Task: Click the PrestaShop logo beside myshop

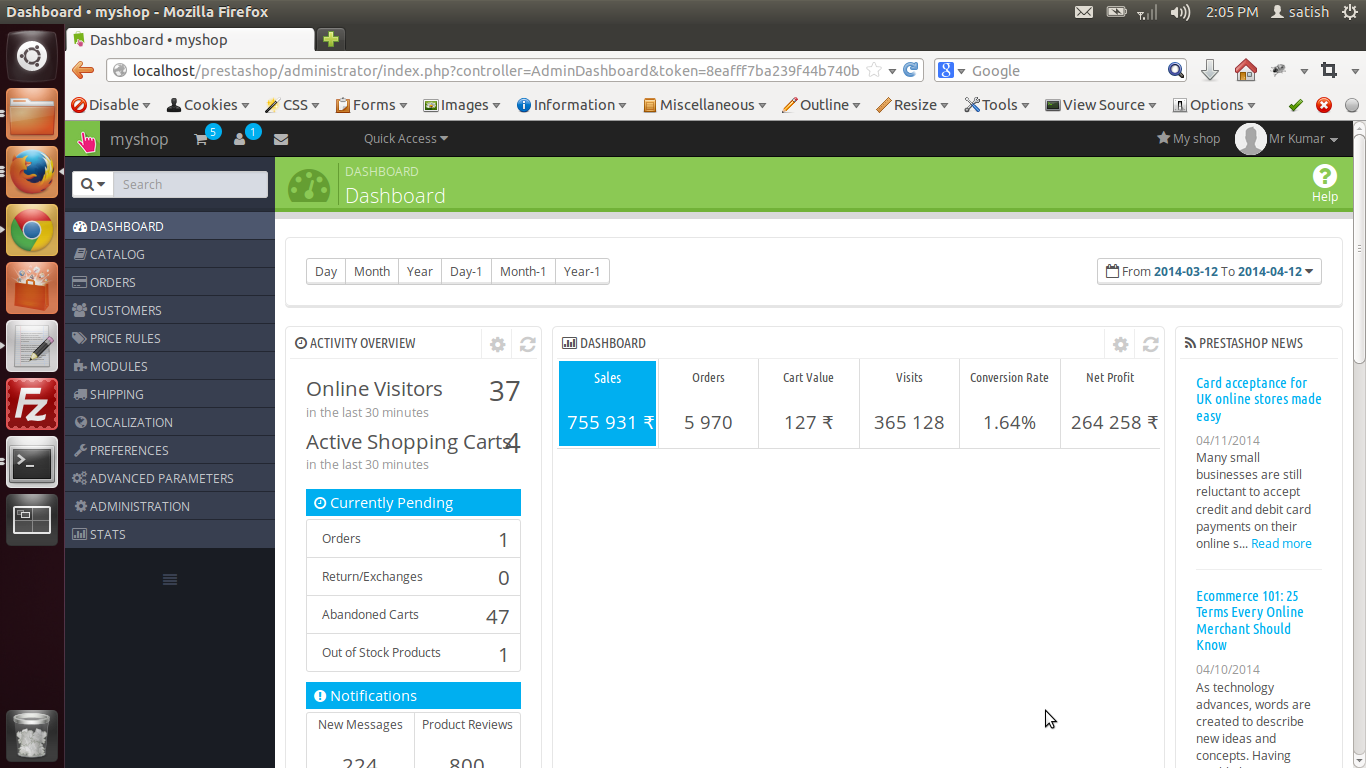Action: [83, 139]
